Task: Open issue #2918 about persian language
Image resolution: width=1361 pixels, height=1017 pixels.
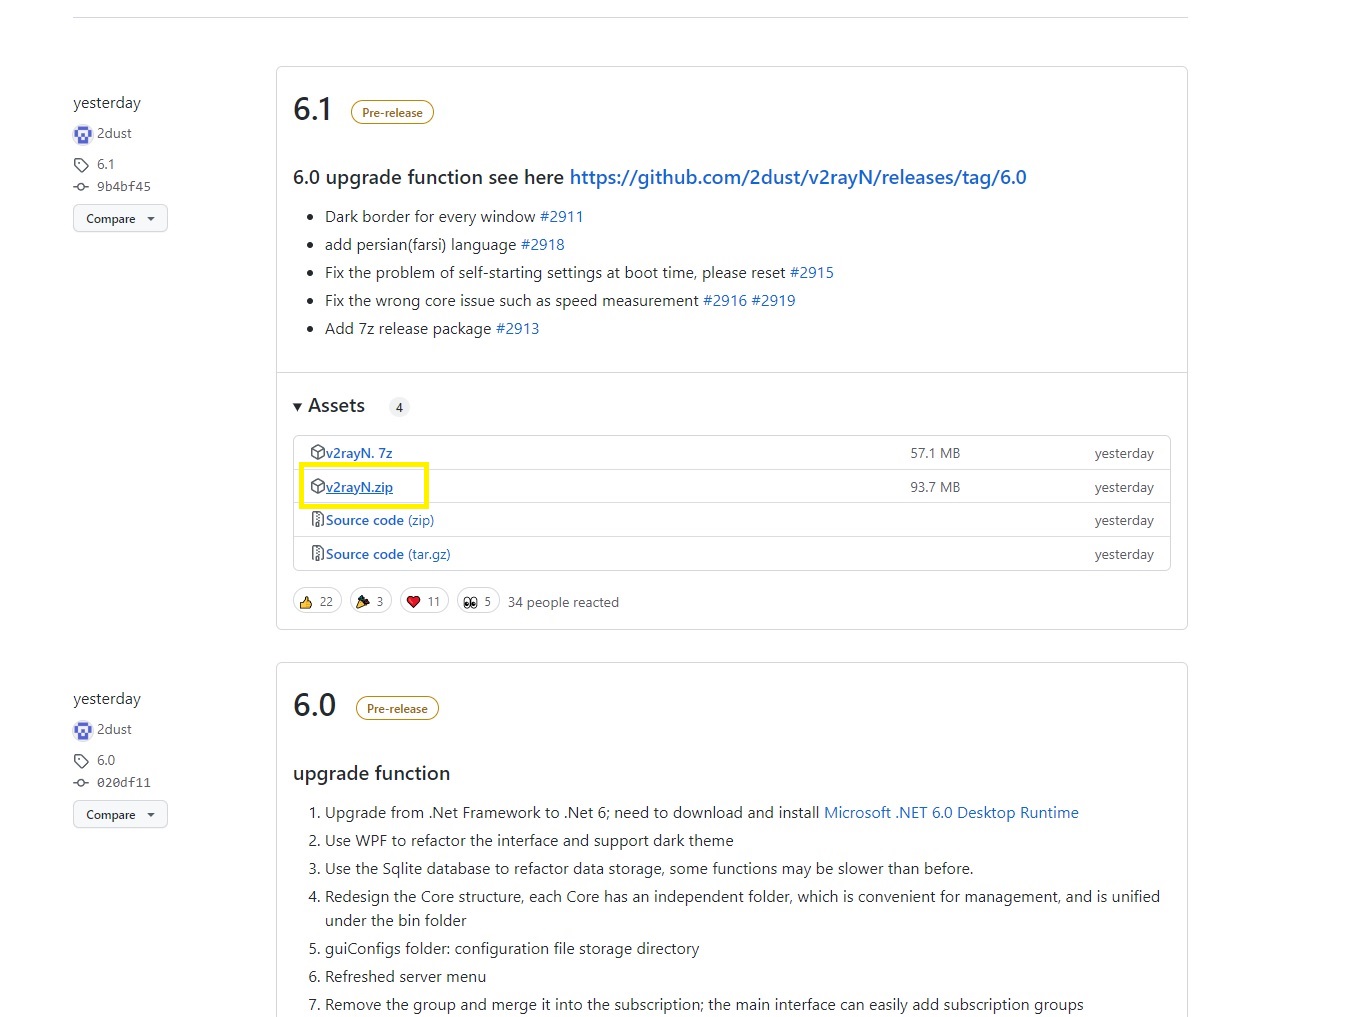Action: coord(543,244)
